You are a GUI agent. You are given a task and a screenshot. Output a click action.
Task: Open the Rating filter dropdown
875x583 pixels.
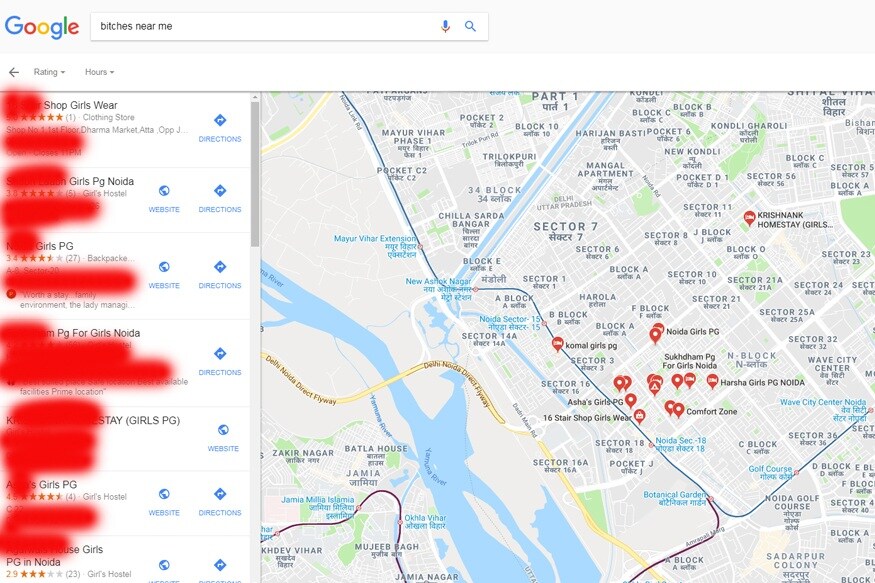(x=49, y=72)
